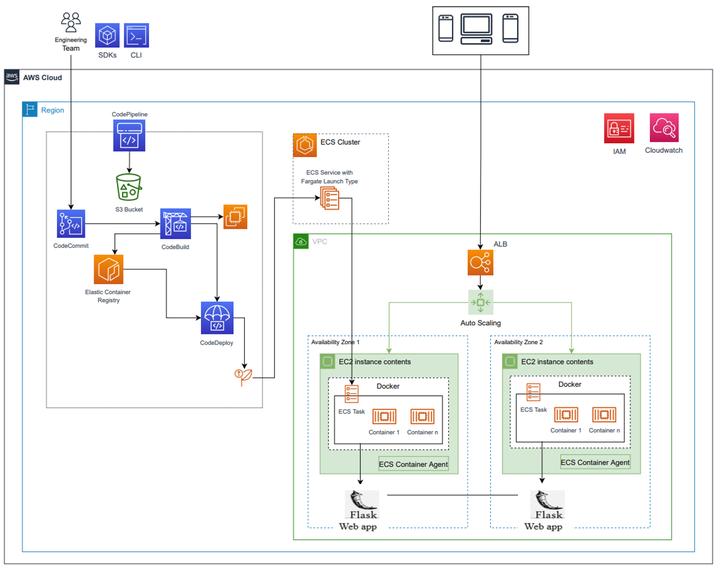Image resolution: width=720 pixels, height=572 pixels.
Task: Click the "Docker" label in Zone 1
Action: [x=388, y=386]
